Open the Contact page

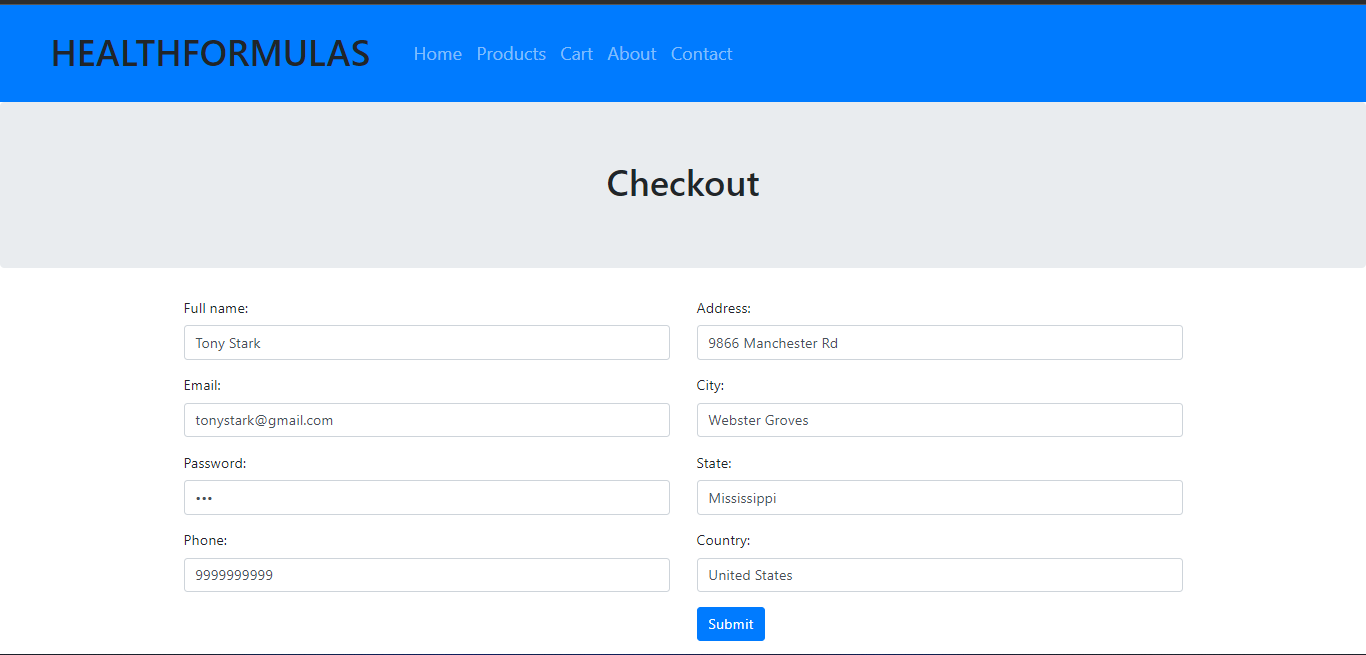pos(701,54)
